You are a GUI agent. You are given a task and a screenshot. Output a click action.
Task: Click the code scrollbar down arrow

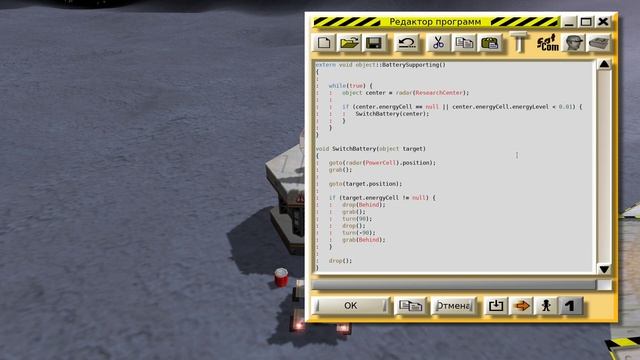(604, 269)
